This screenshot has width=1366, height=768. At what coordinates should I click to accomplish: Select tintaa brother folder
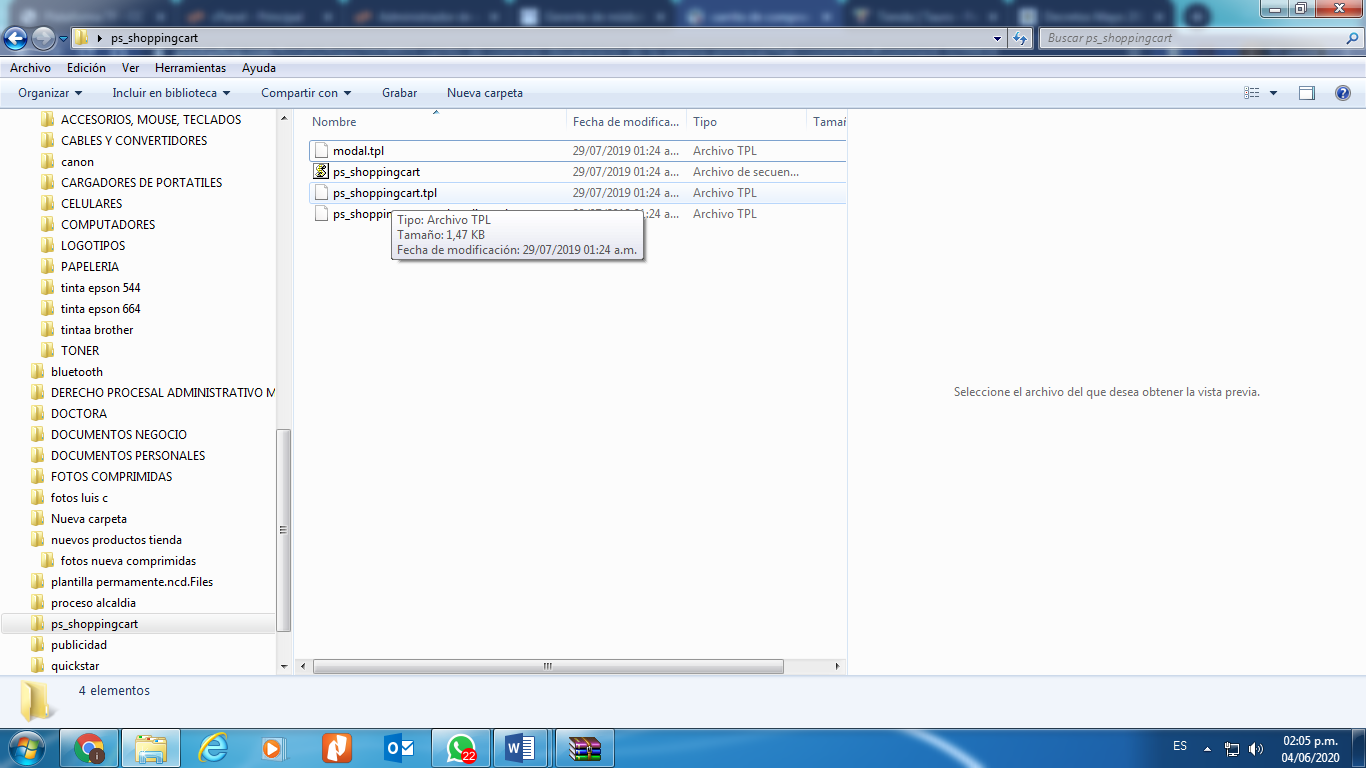(97, 330)
